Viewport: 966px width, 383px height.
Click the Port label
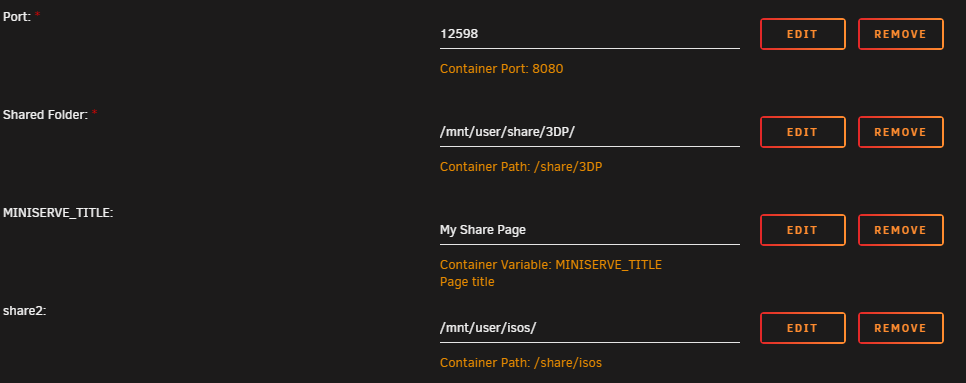pos(17,17)
